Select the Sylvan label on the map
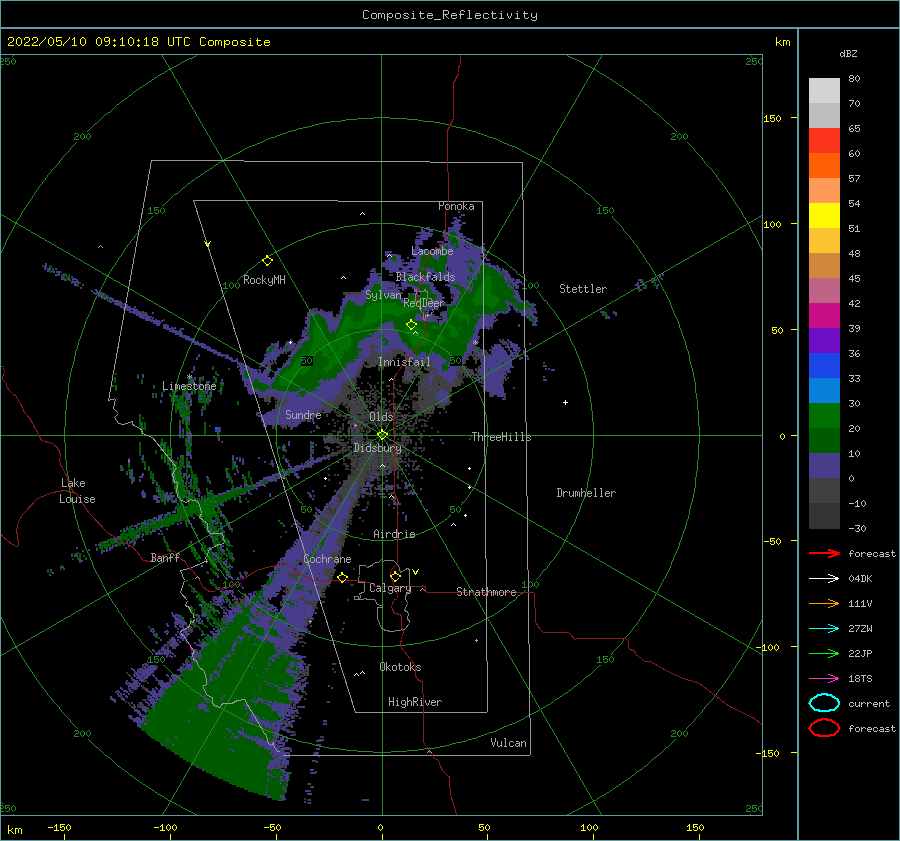This screenshot has width=900, height=841. [x=383, y=295]
